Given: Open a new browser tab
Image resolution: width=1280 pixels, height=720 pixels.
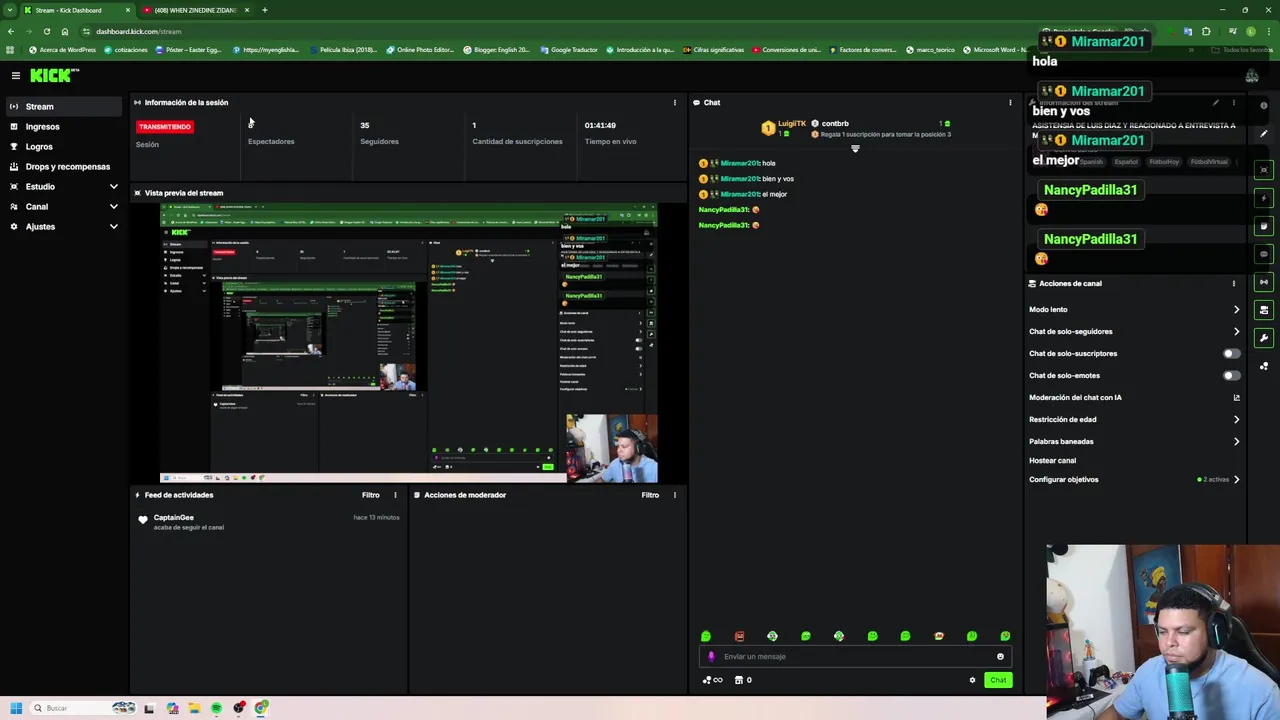Looking at the screenshot, I should pos(264,10).
